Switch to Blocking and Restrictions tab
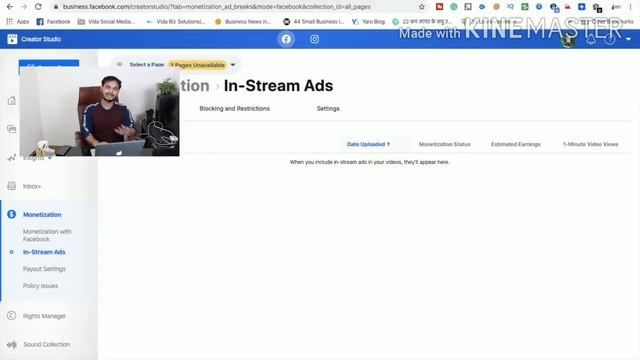640x360 pixels. [234, 109]
